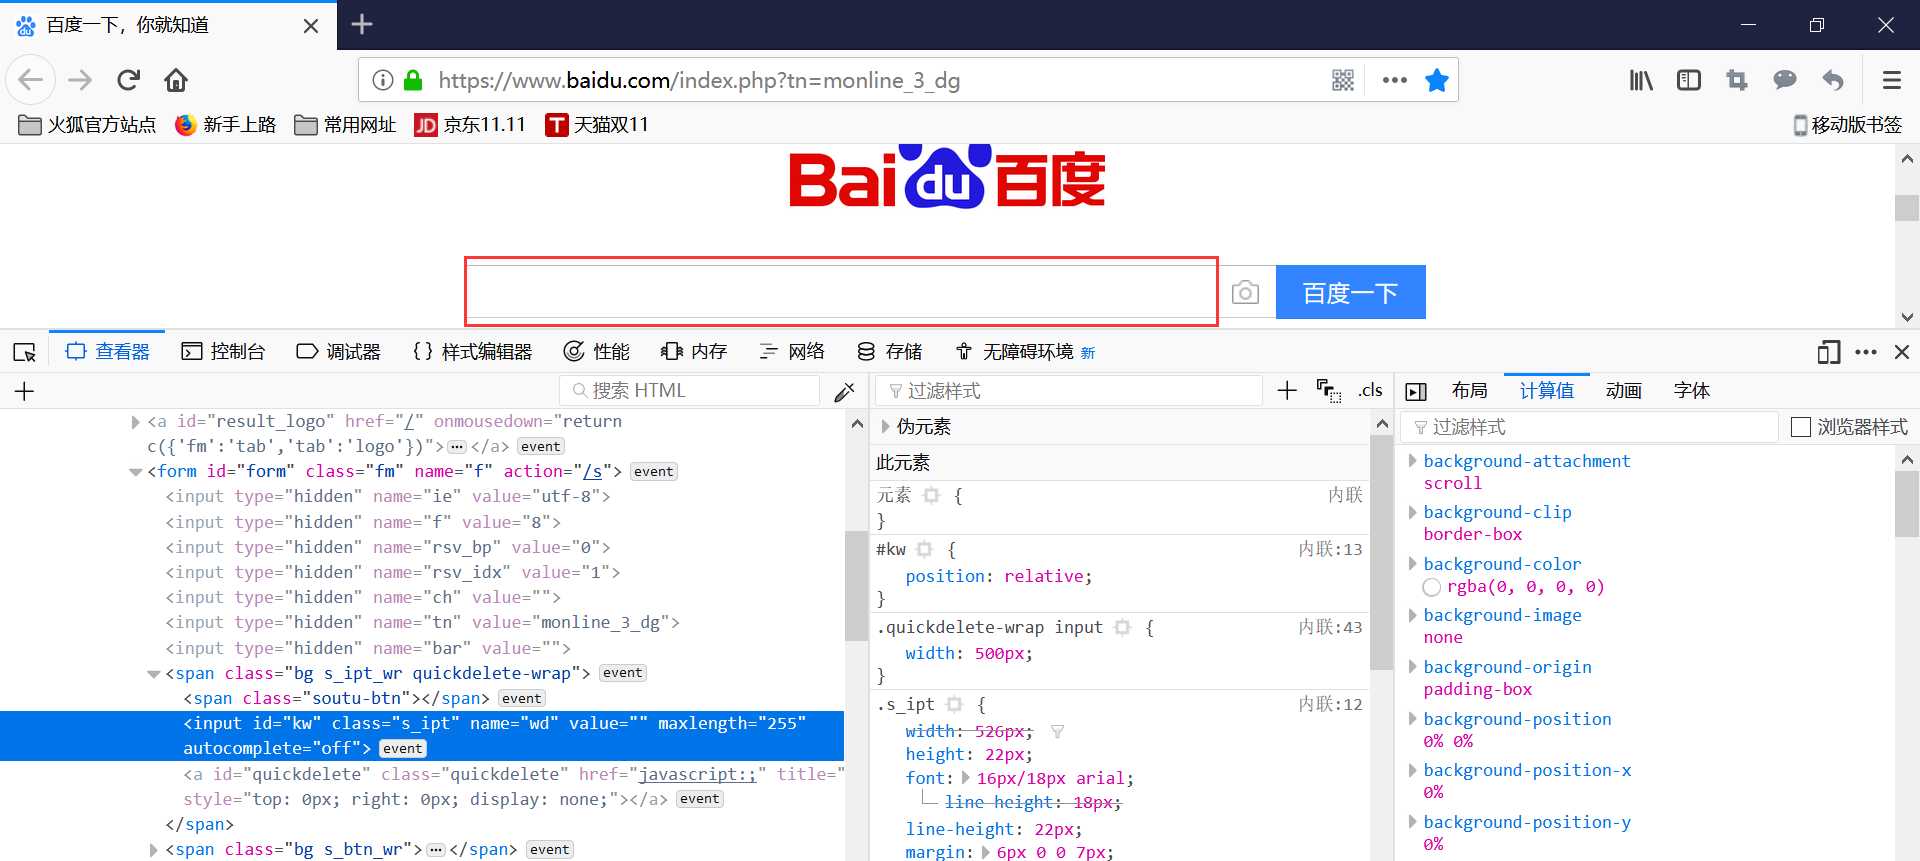The height and width of the screenshot is (861, 1920).
Task: Show site information with the info icon
Action: [x=383, y=80]
